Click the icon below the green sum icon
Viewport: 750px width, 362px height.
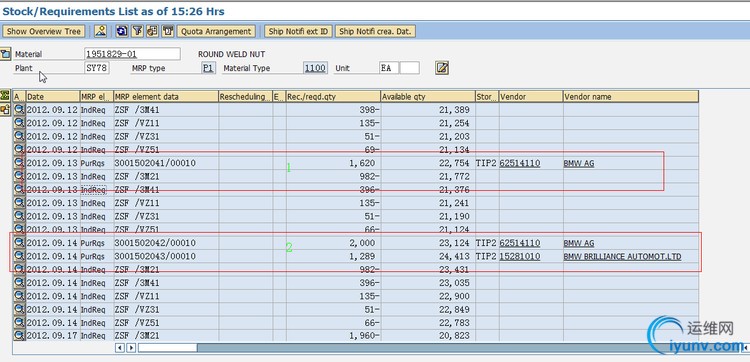click(x=5, y=110)
